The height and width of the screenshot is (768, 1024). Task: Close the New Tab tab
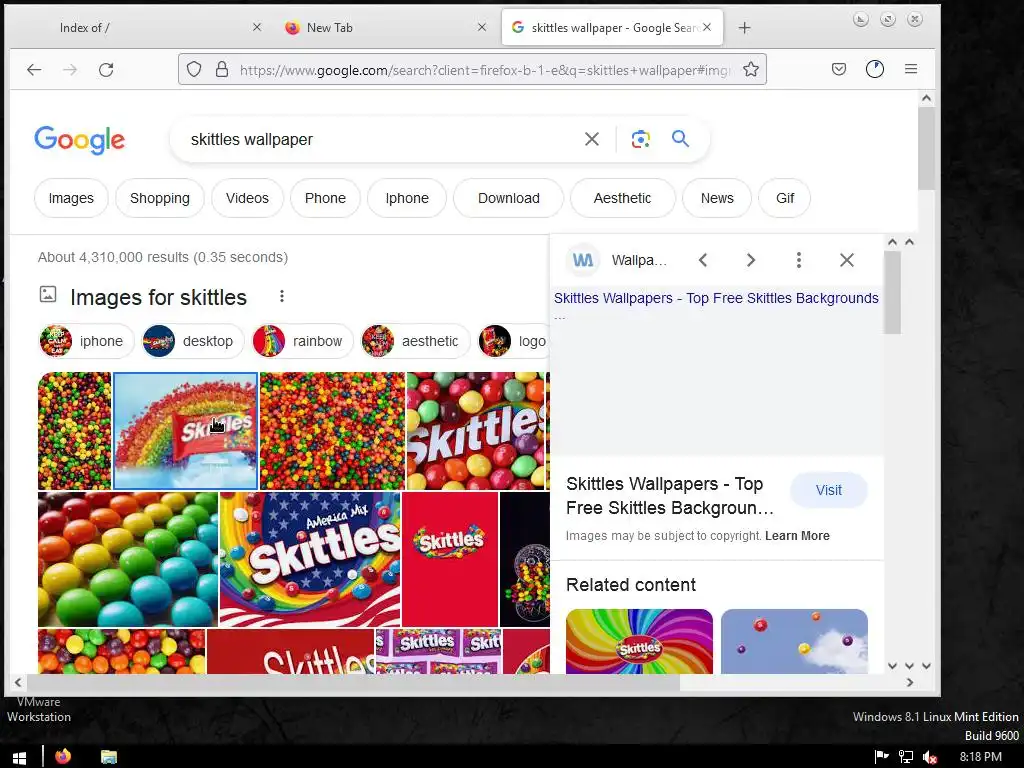pos(482,27)
